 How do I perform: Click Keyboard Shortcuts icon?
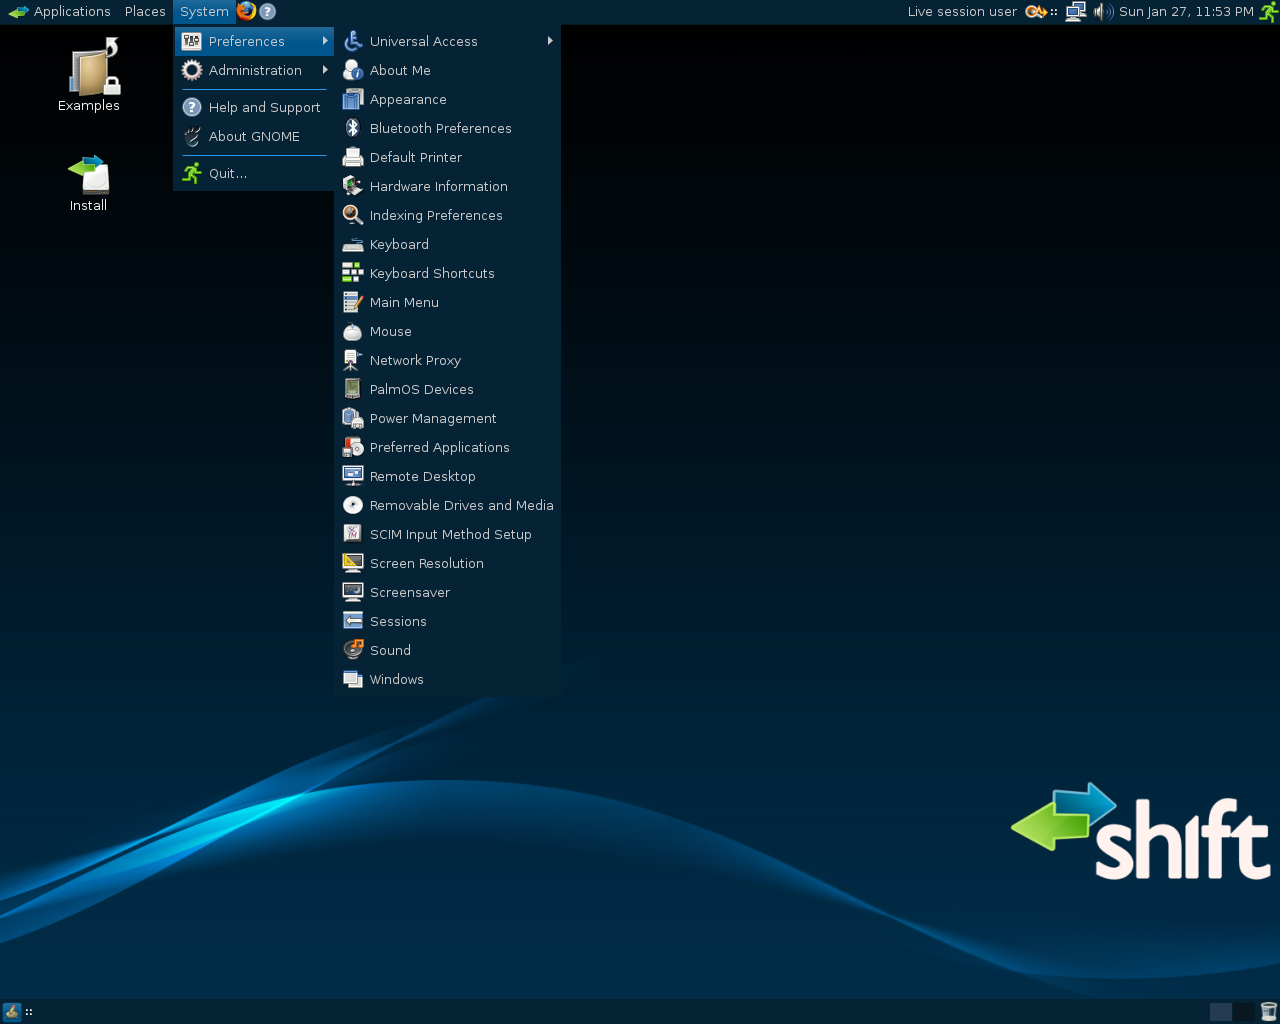point(353,273)
